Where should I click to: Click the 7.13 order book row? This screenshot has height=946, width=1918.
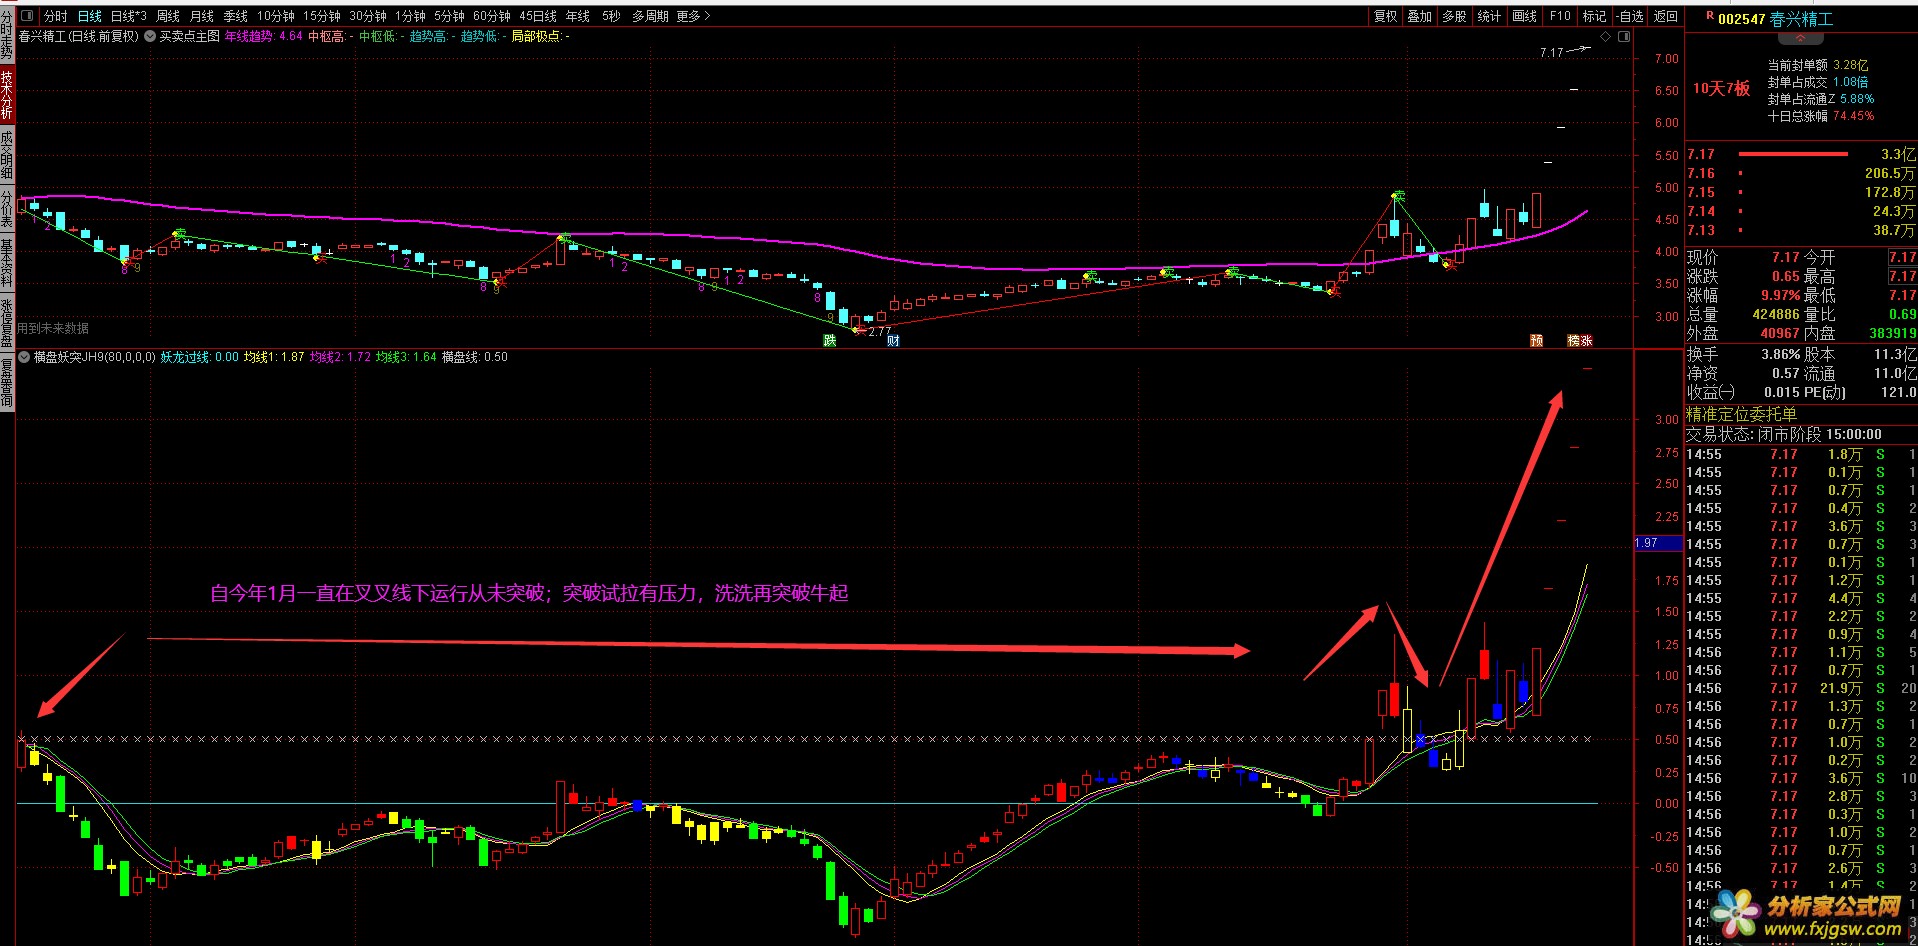(x=1801, y=230)
